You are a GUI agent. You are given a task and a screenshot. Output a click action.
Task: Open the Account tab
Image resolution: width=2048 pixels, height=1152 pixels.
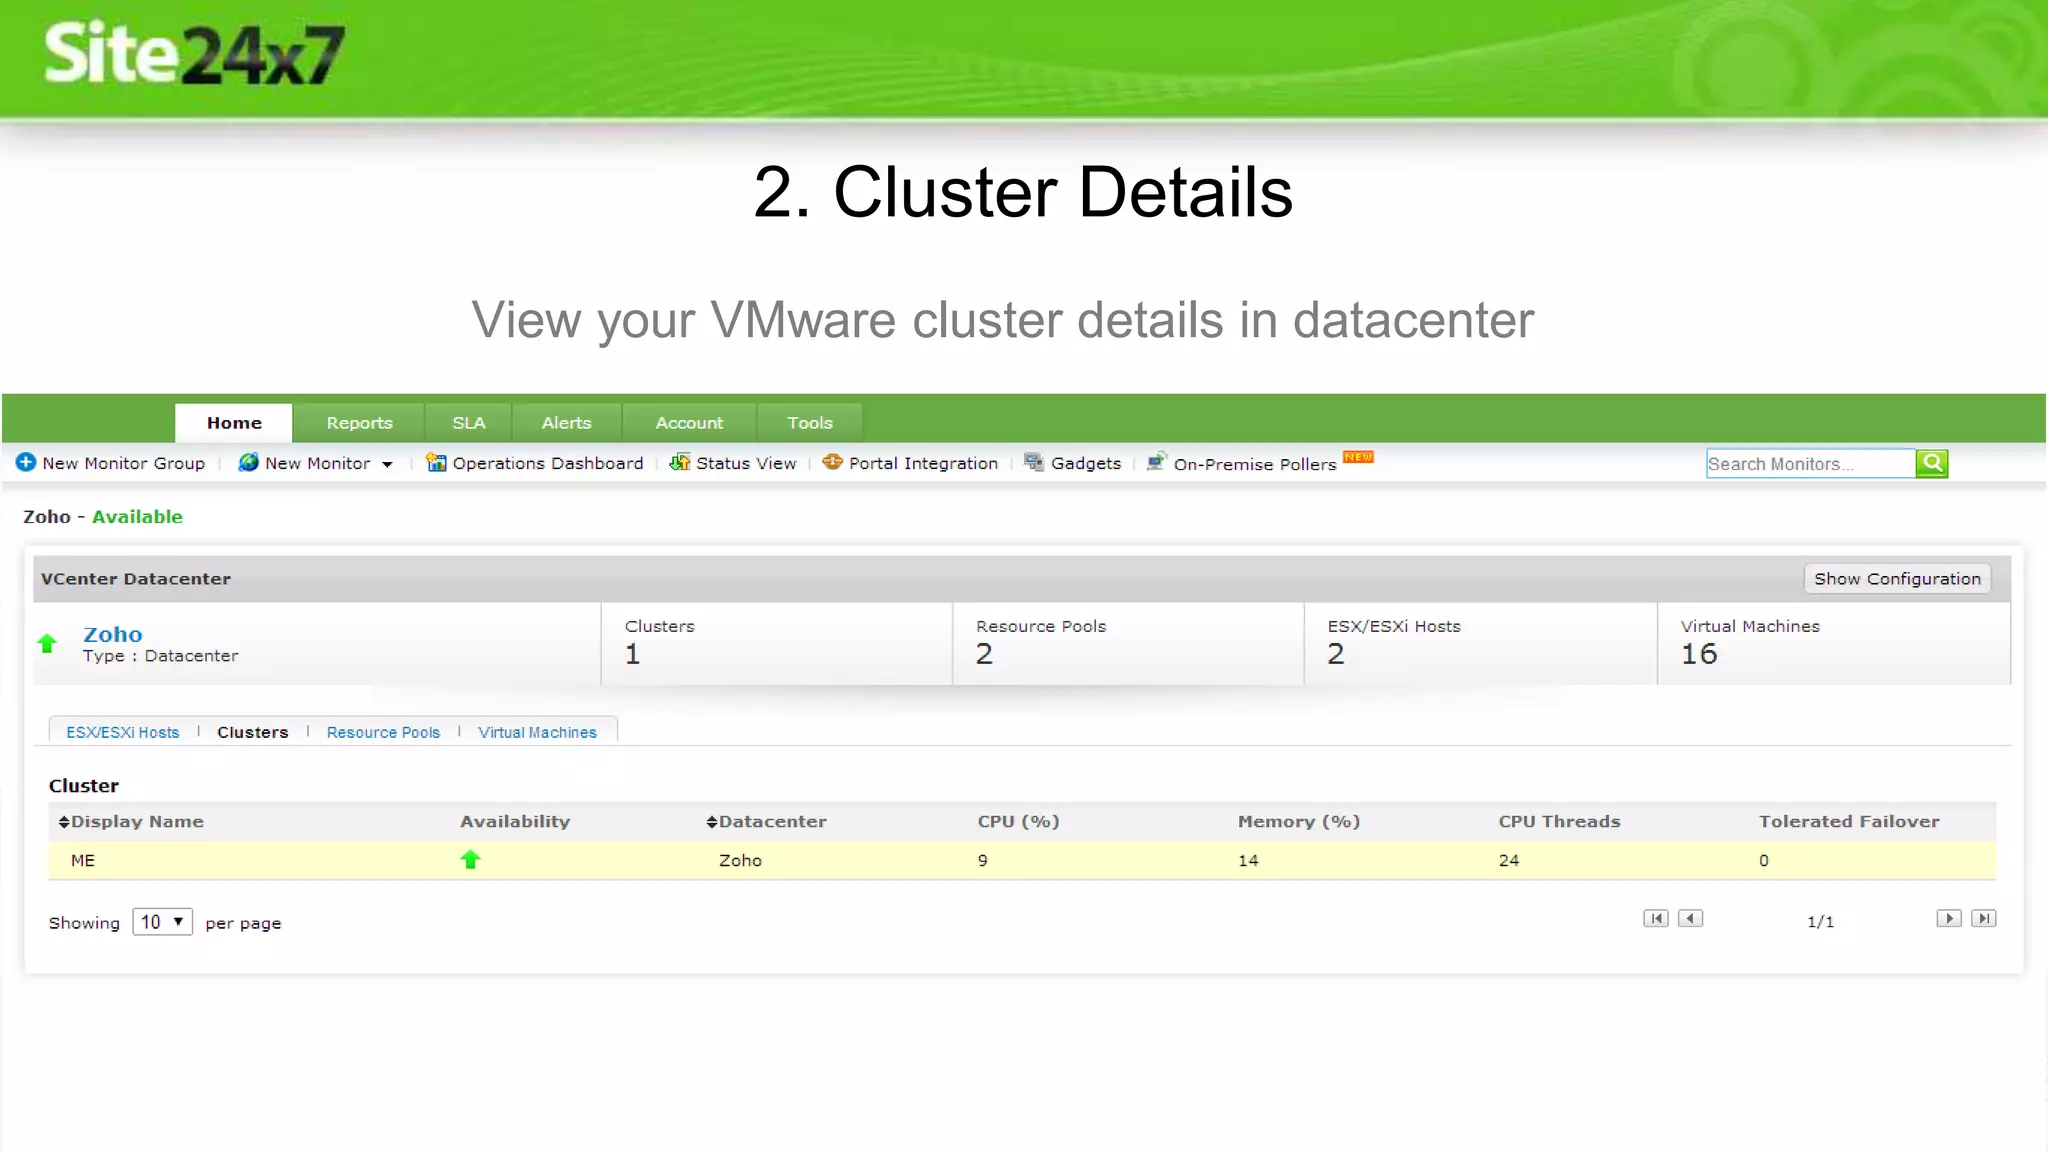[x=689, y=423]
